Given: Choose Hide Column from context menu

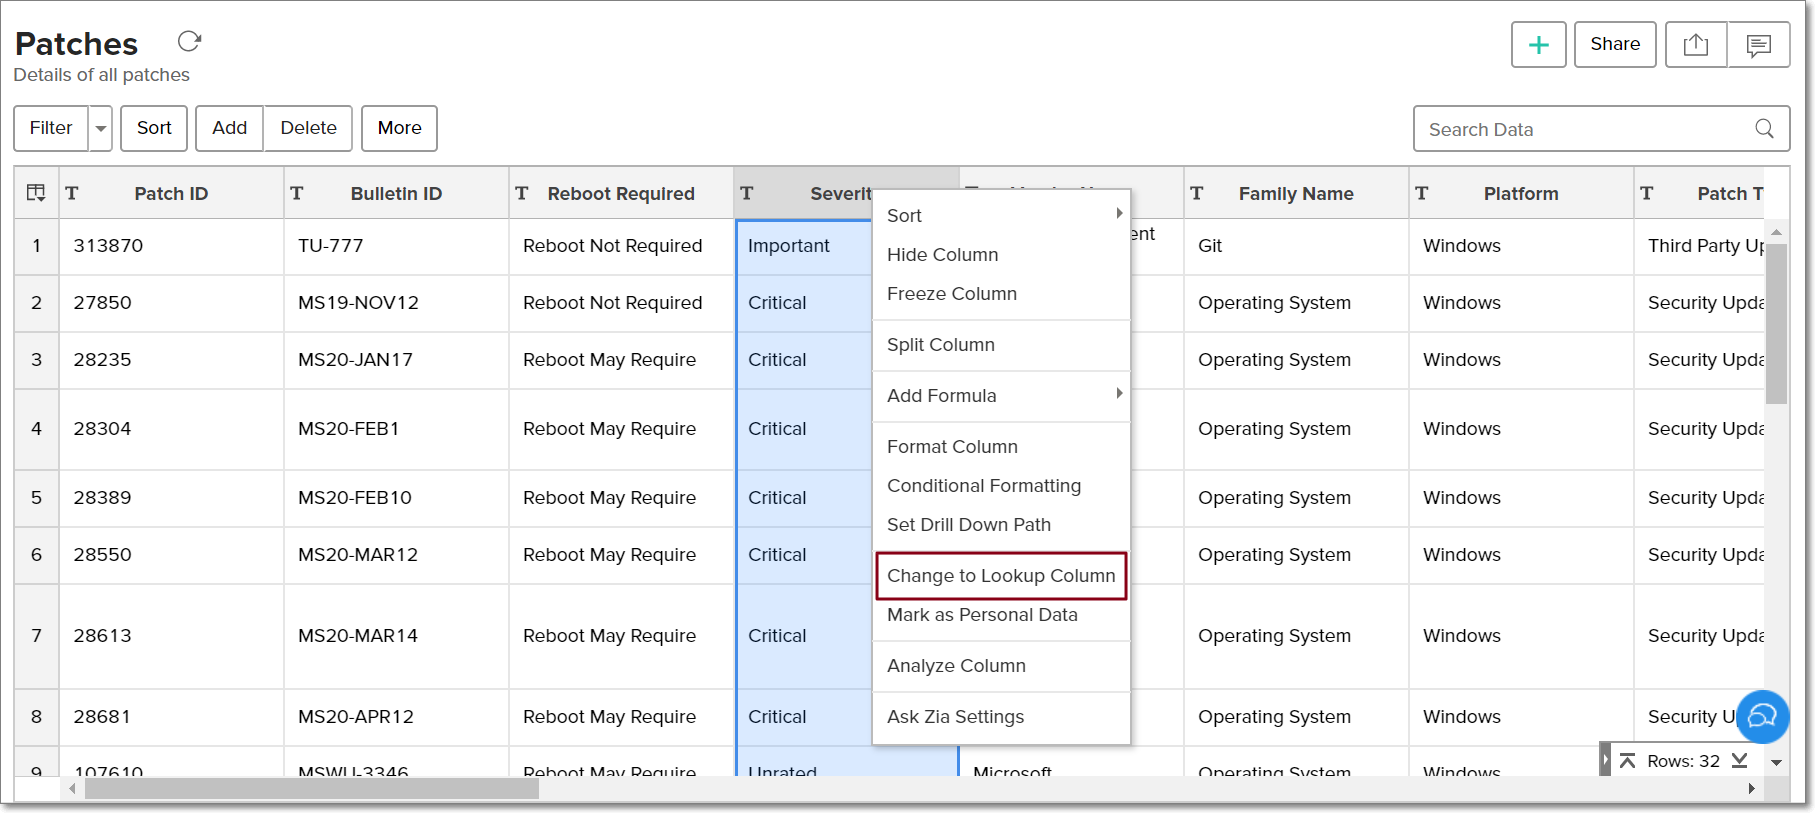Looking at the screenshot, I should tap(942, 255).
